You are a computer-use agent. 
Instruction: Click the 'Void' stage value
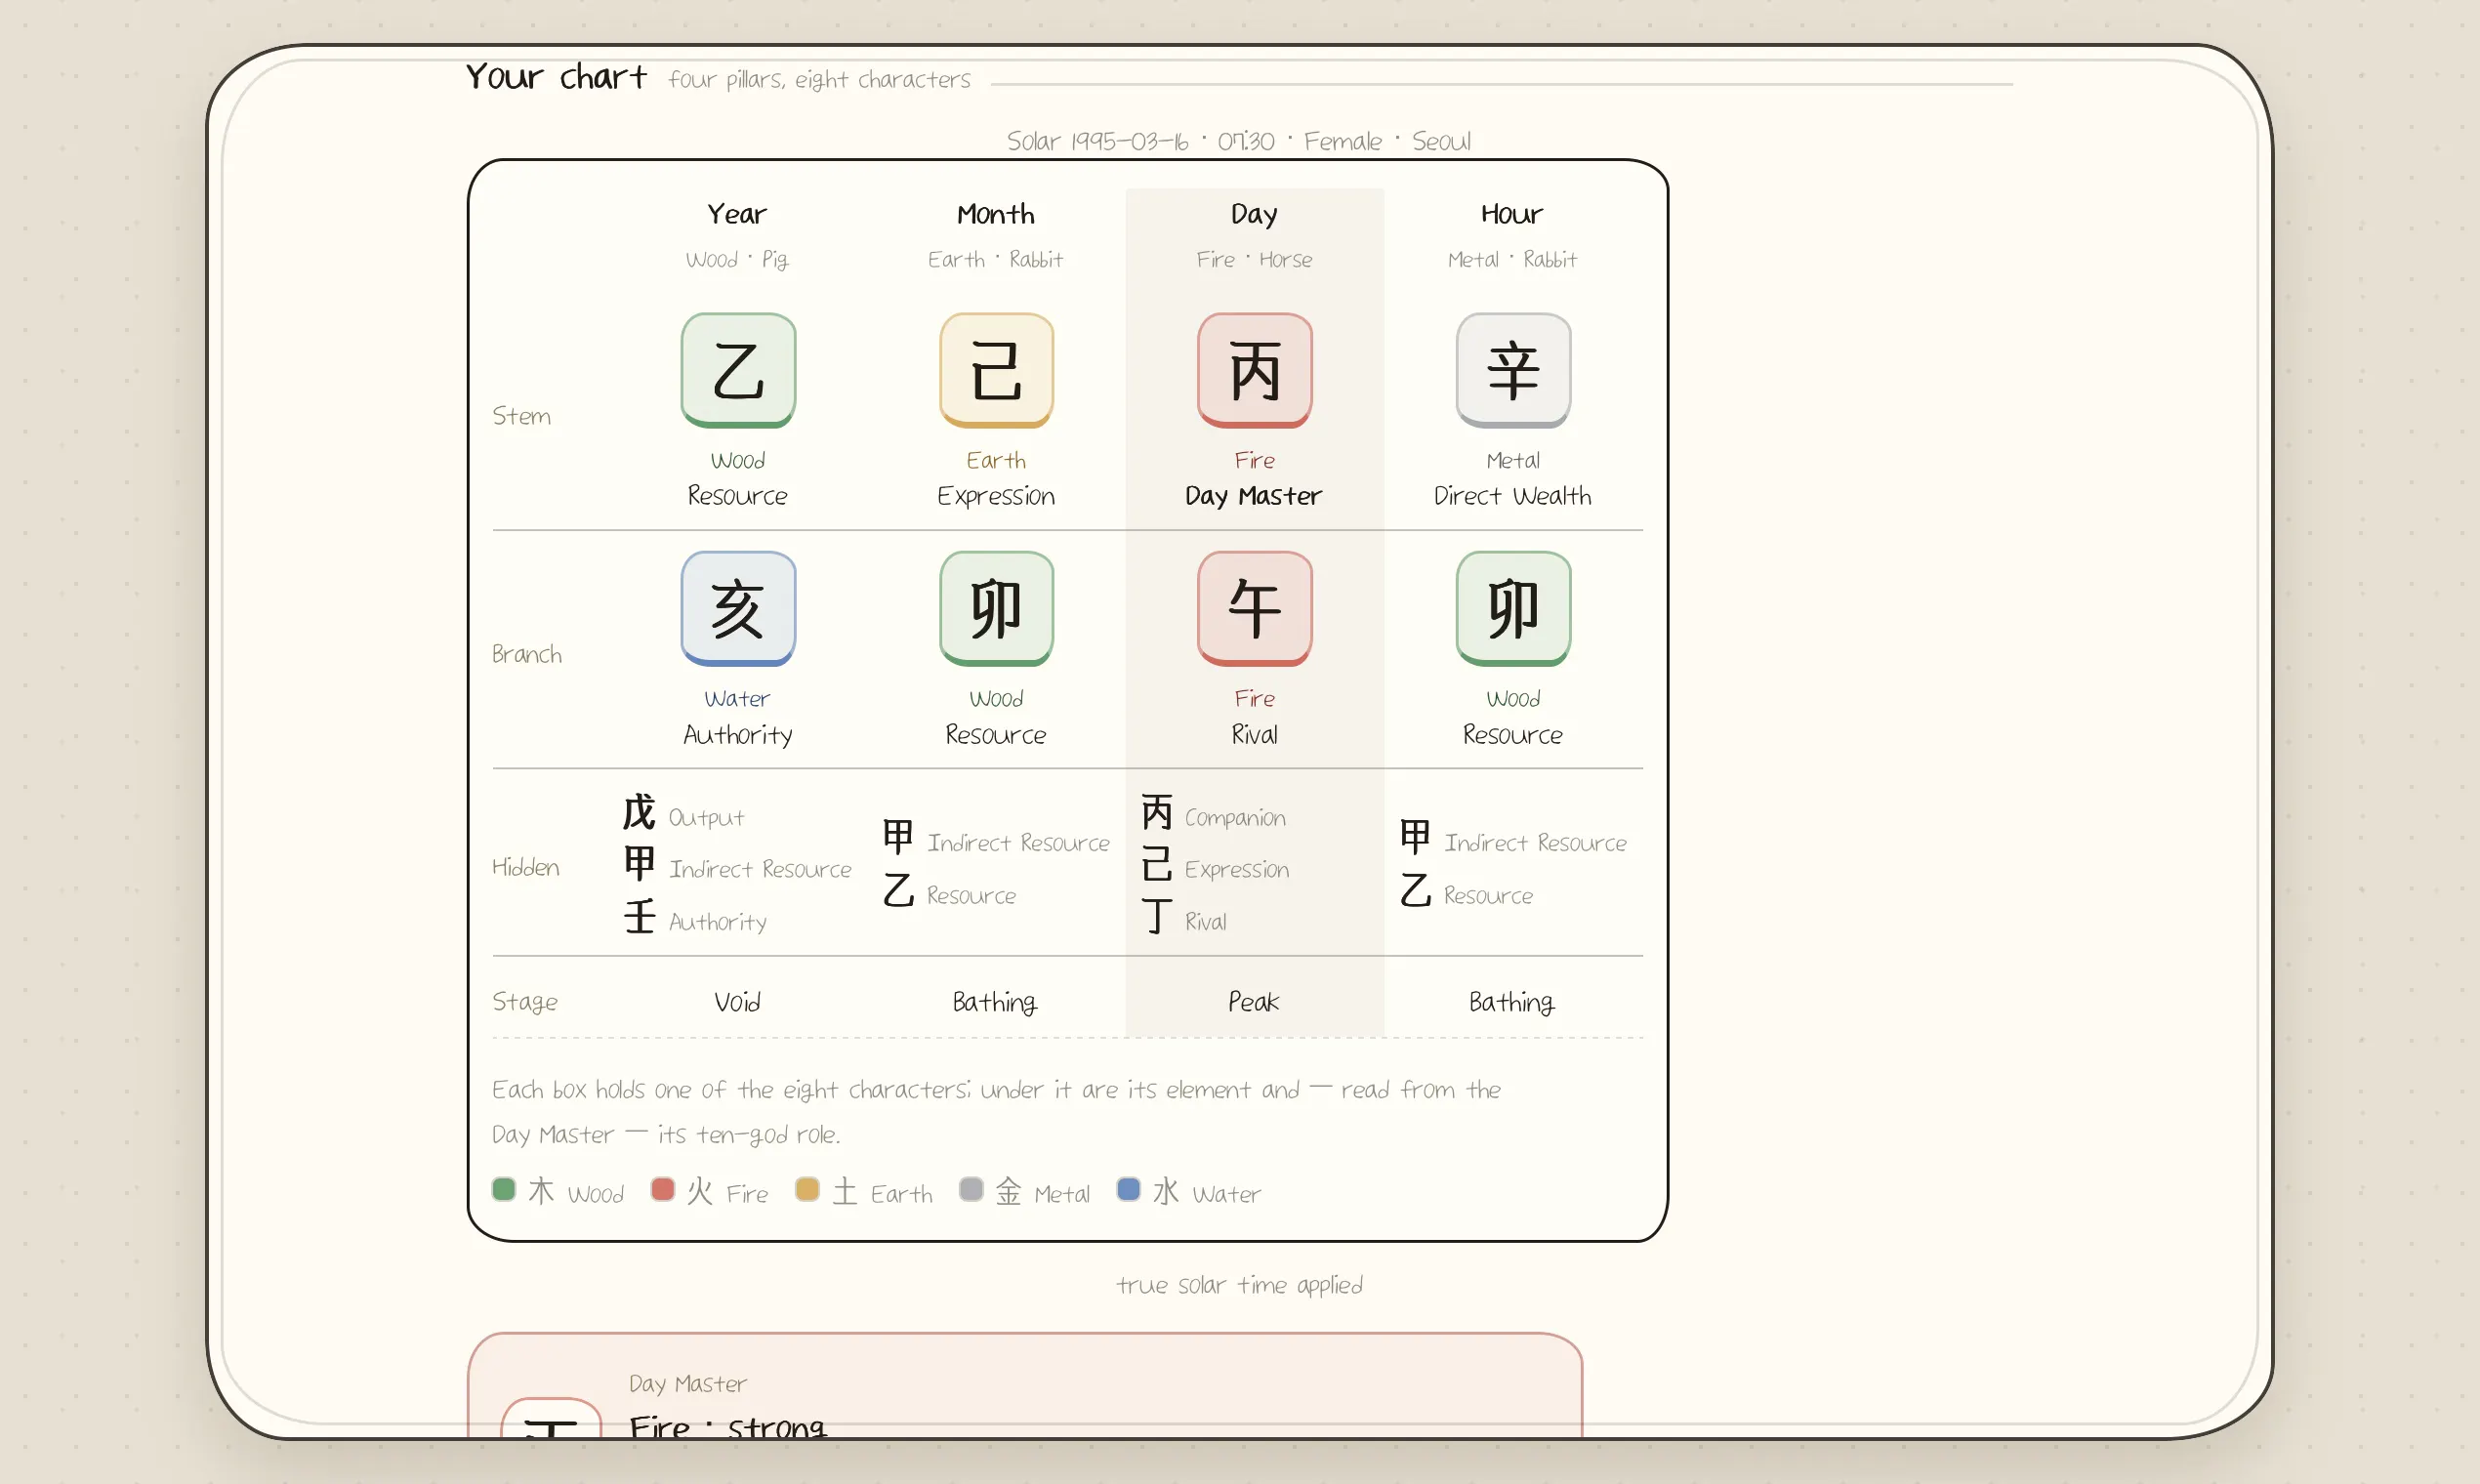[x=737, y=1002]
